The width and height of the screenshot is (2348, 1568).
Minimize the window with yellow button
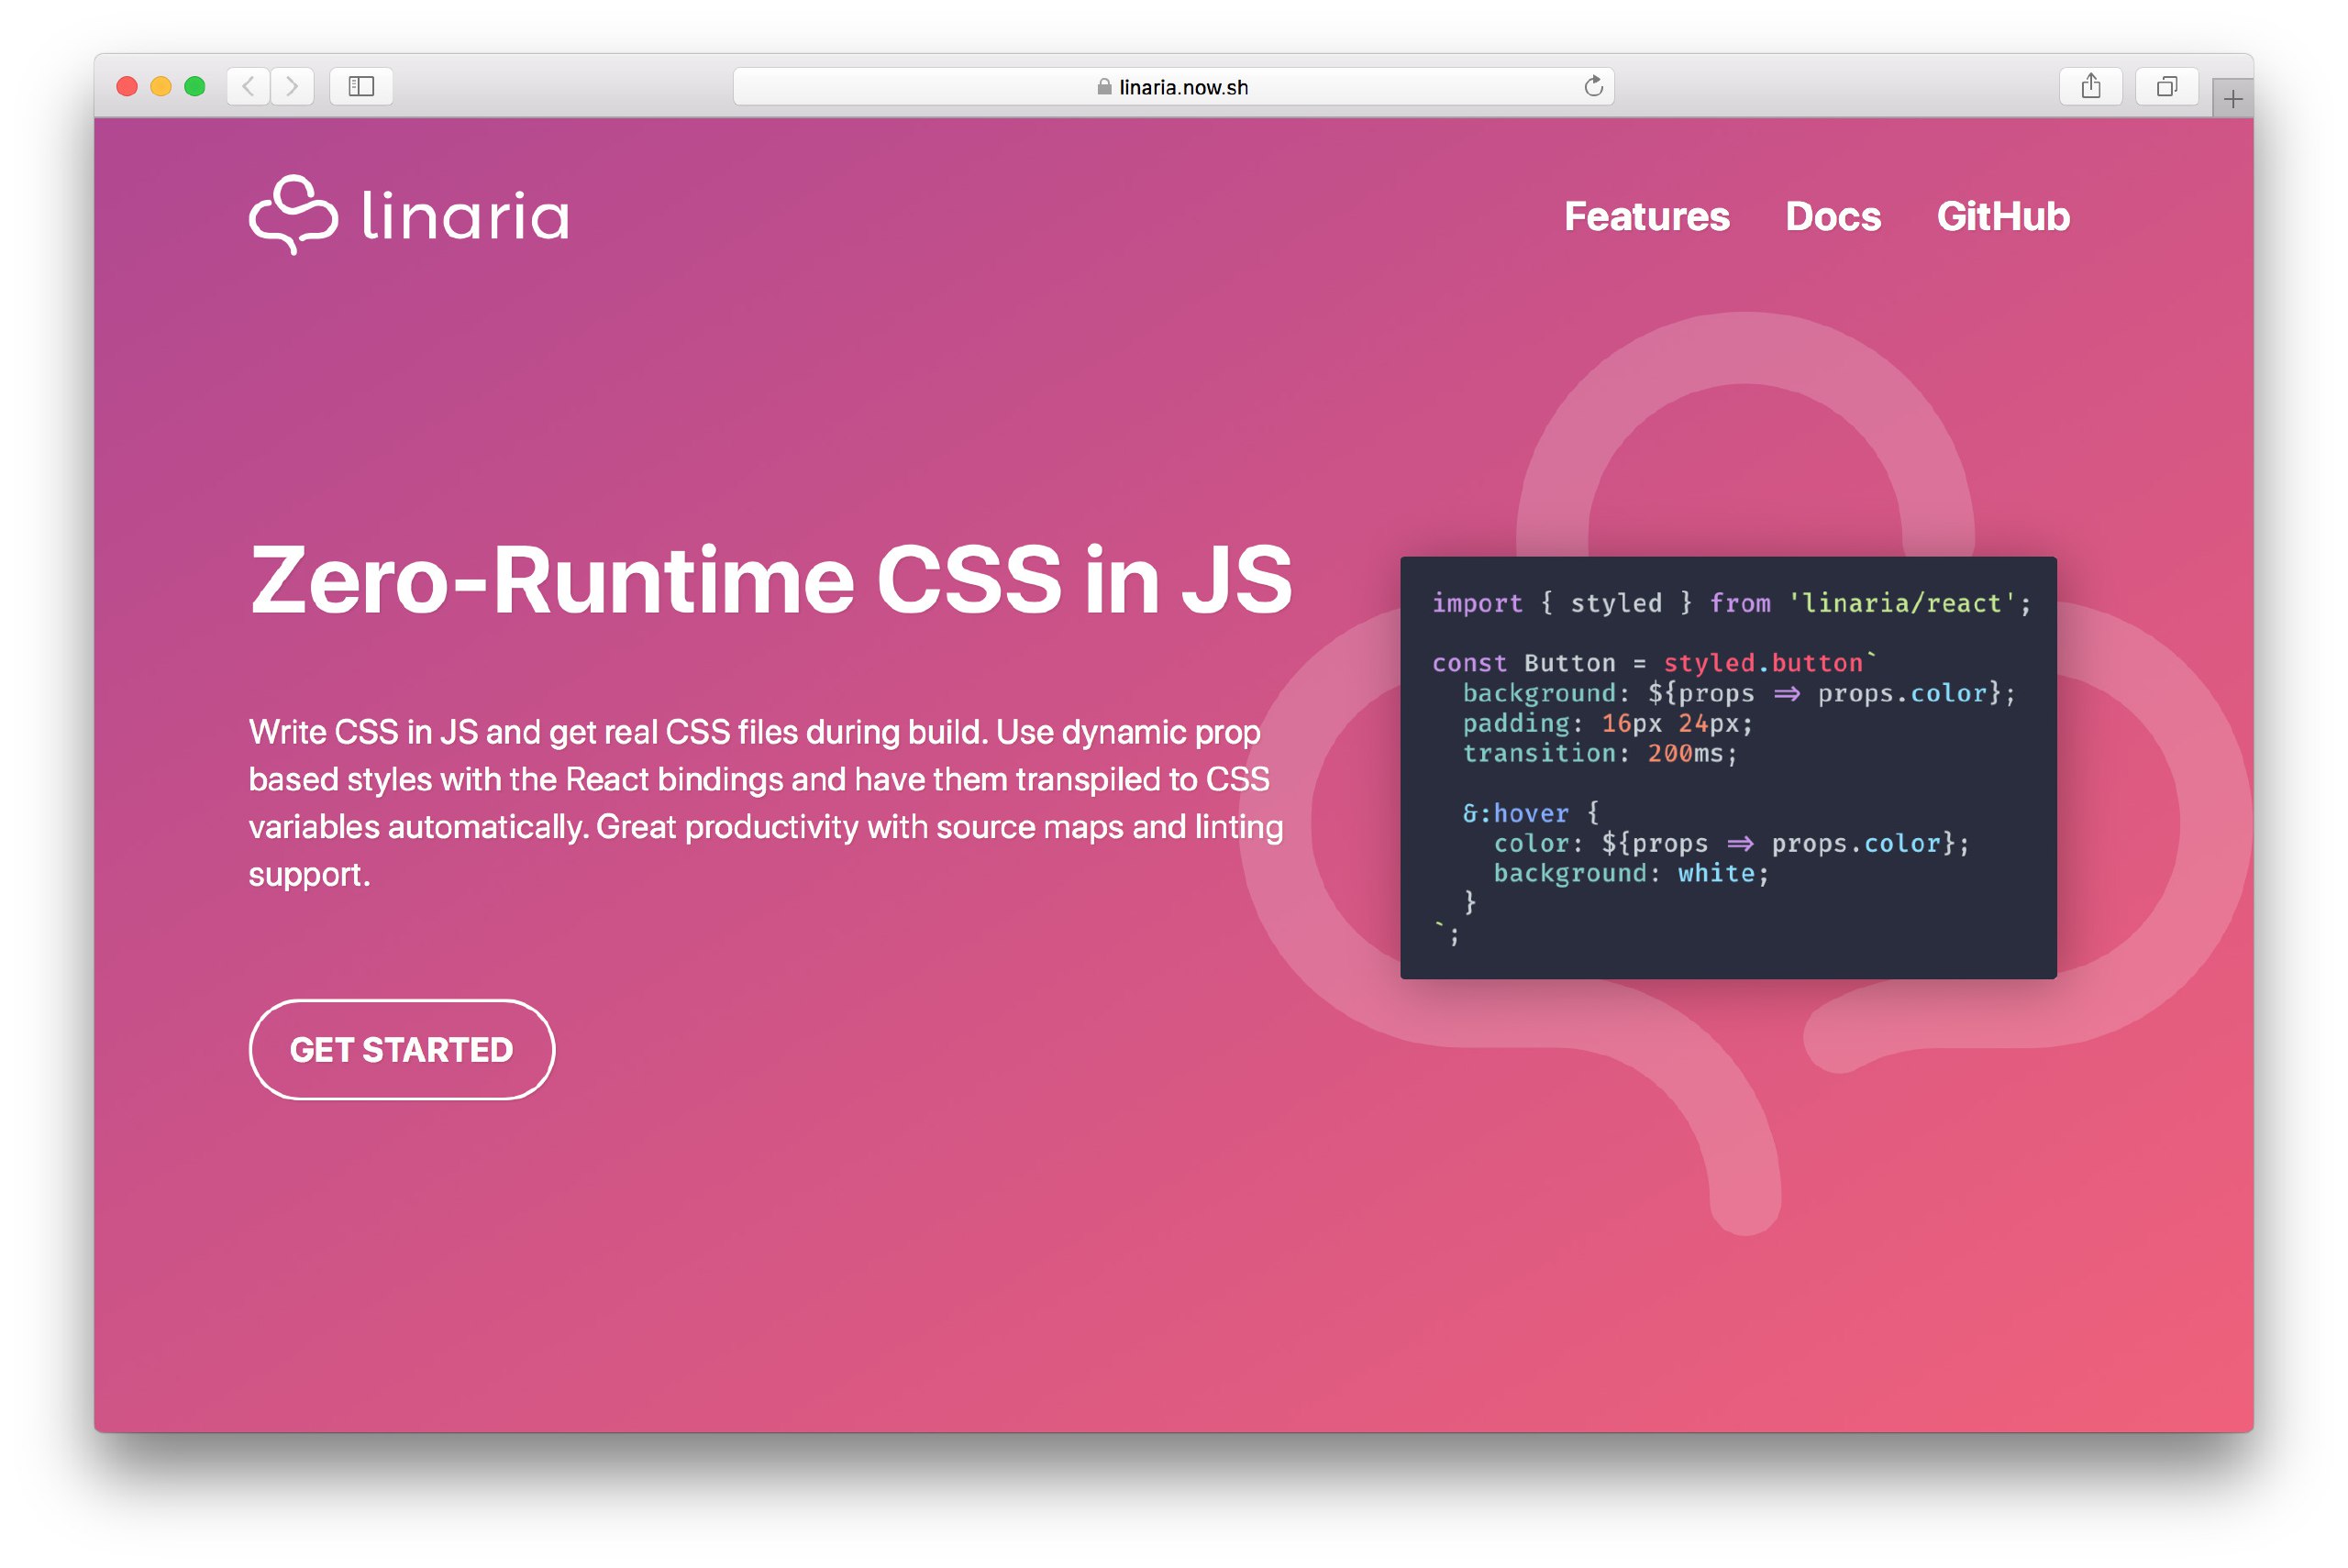coord(161,87)
